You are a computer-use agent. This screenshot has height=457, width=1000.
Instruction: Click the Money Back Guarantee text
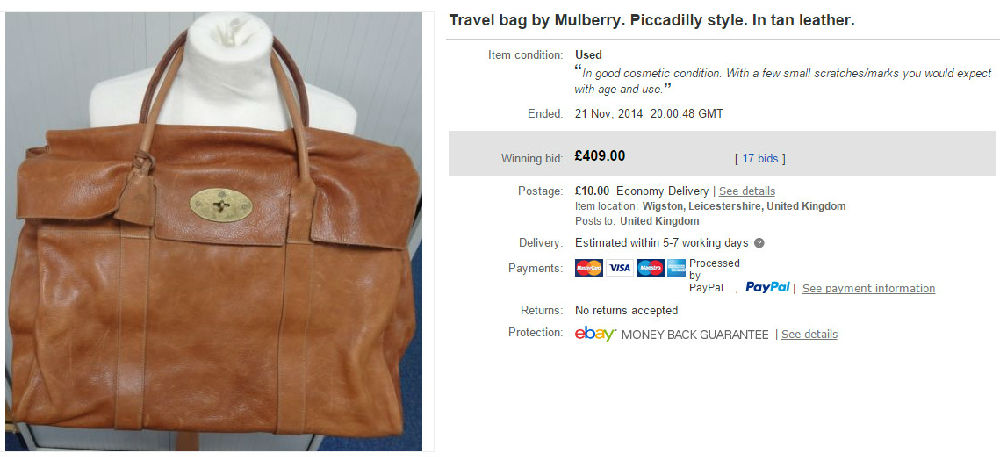(x=695, y=335)
